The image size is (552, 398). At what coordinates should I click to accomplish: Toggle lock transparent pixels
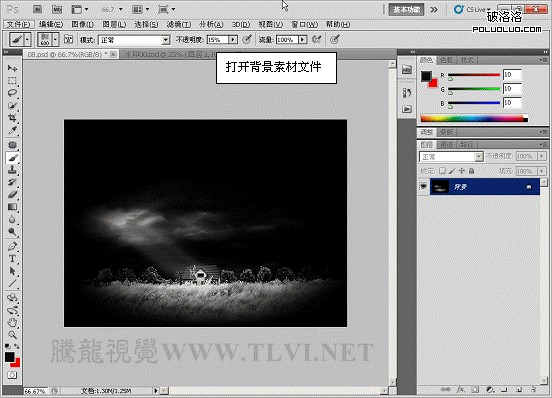click(x=442, y=171)
